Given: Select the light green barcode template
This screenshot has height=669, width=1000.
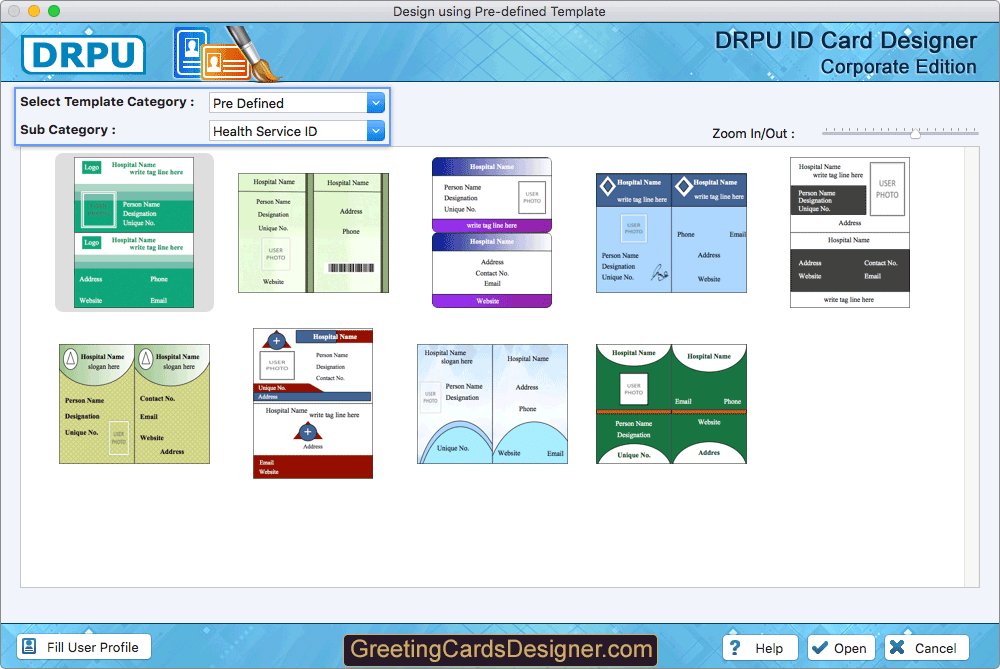Looking at the screenshot, I should click(313, 233).
